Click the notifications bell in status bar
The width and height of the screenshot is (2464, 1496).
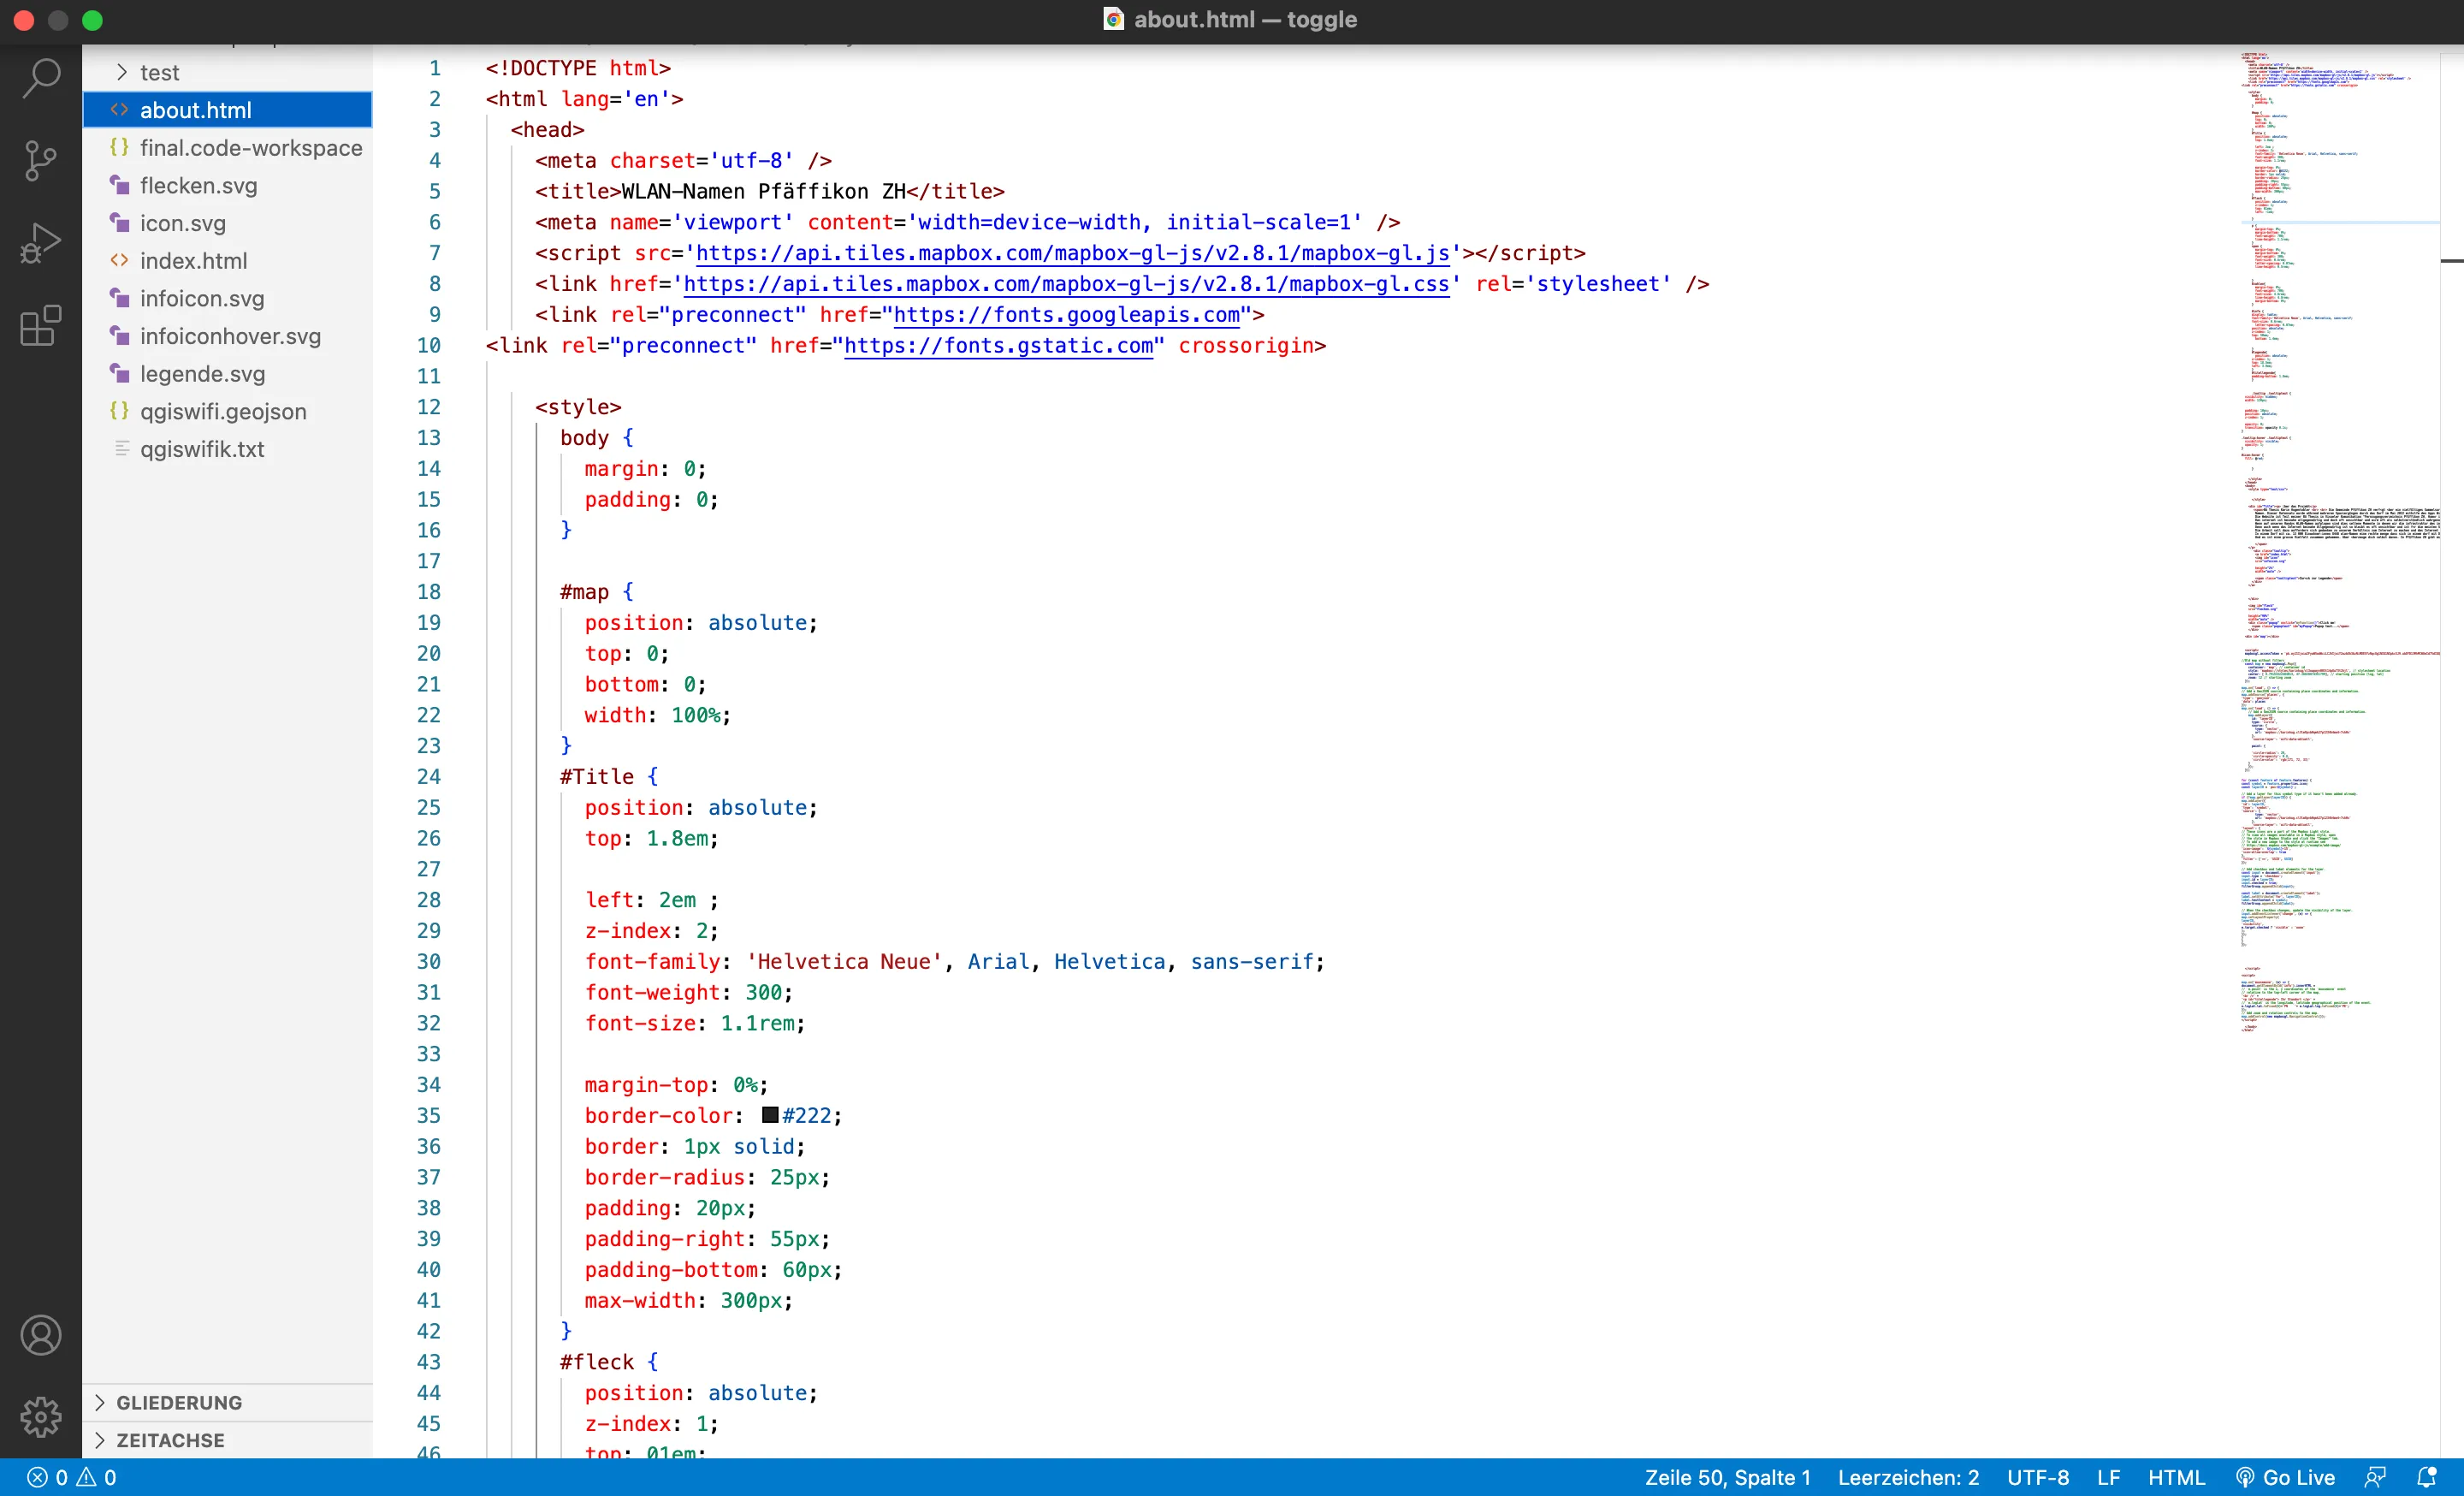click(x=2426, y=1477)
